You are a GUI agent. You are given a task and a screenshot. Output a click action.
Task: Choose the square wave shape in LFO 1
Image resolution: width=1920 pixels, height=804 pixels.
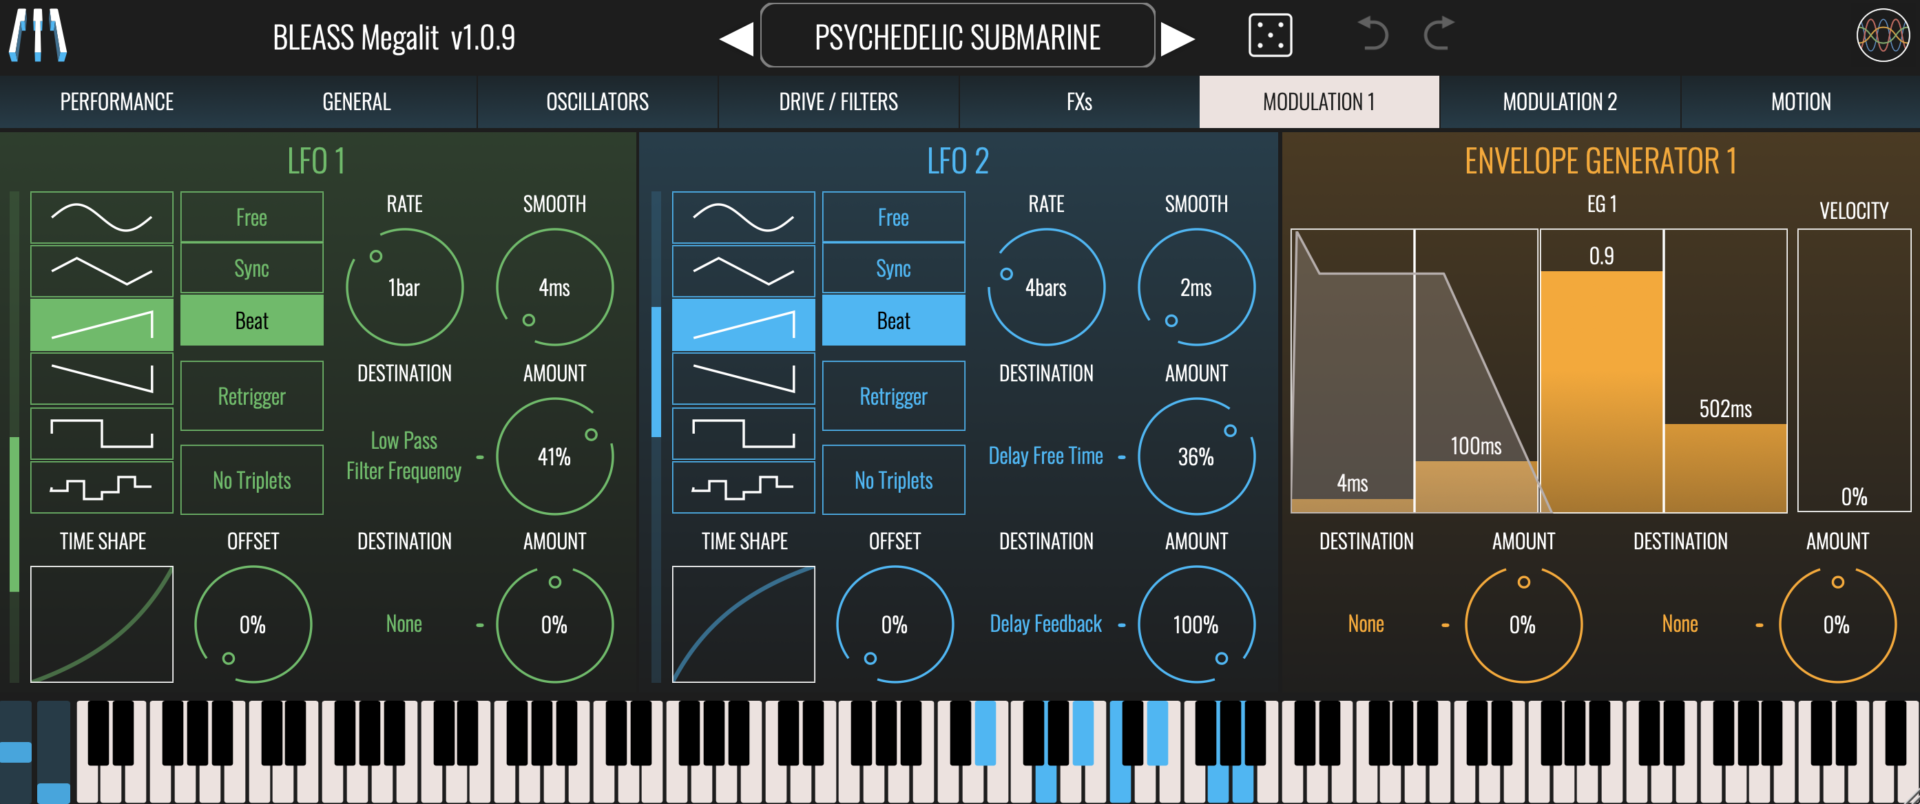click(x=101, y=433)
